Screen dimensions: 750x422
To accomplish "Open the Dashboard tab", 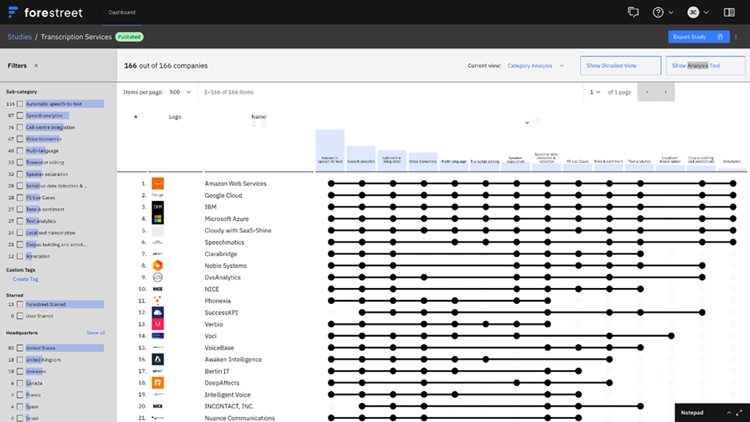I will 121,12.
